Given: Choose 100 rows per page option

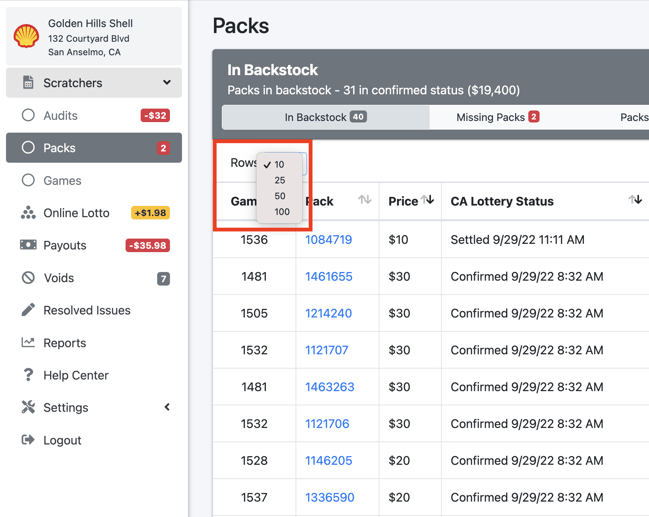Looking at the screenshot, I should (x=282, y=212).
